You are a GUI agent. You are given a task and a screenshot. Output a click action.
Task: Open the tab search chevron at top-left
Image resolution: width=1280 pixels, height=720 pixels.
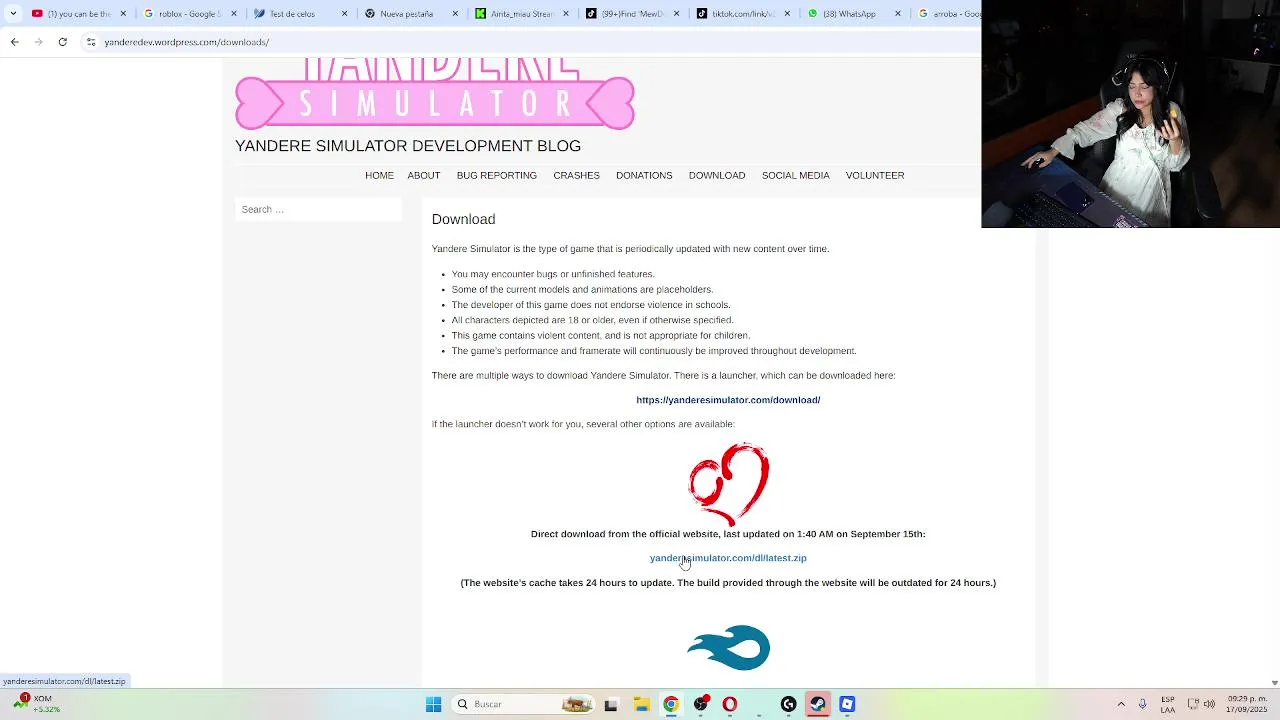[13, 14]
